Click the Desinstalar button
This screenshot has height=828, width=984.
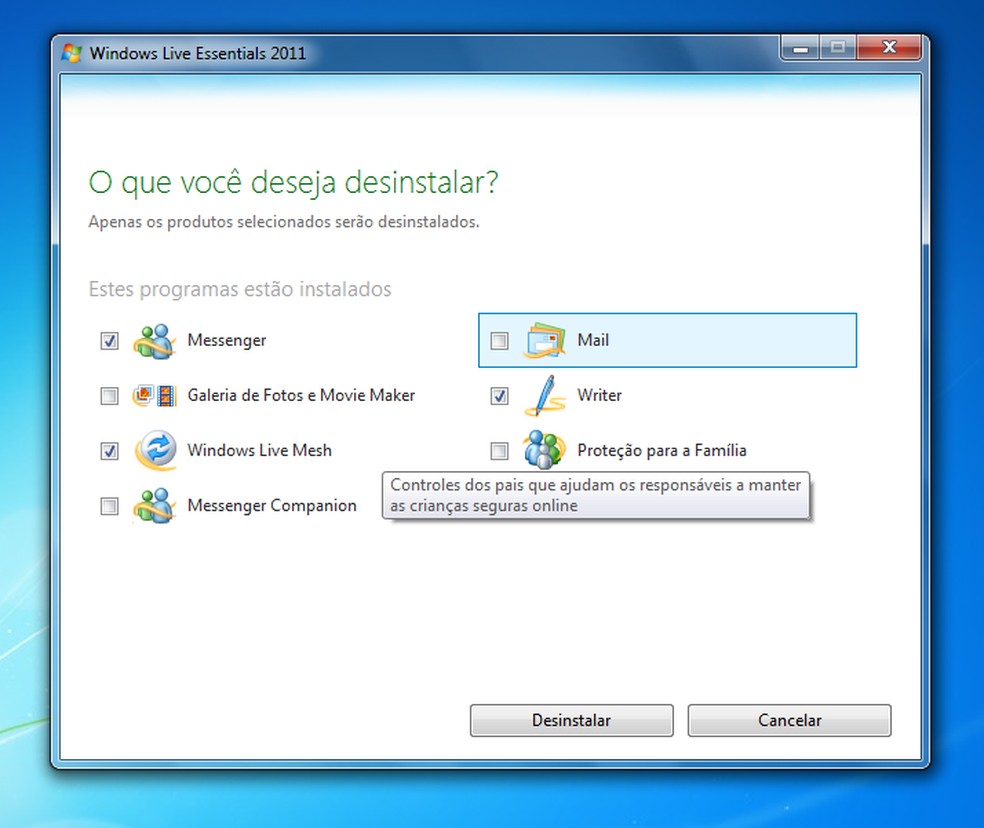(571, 720)
